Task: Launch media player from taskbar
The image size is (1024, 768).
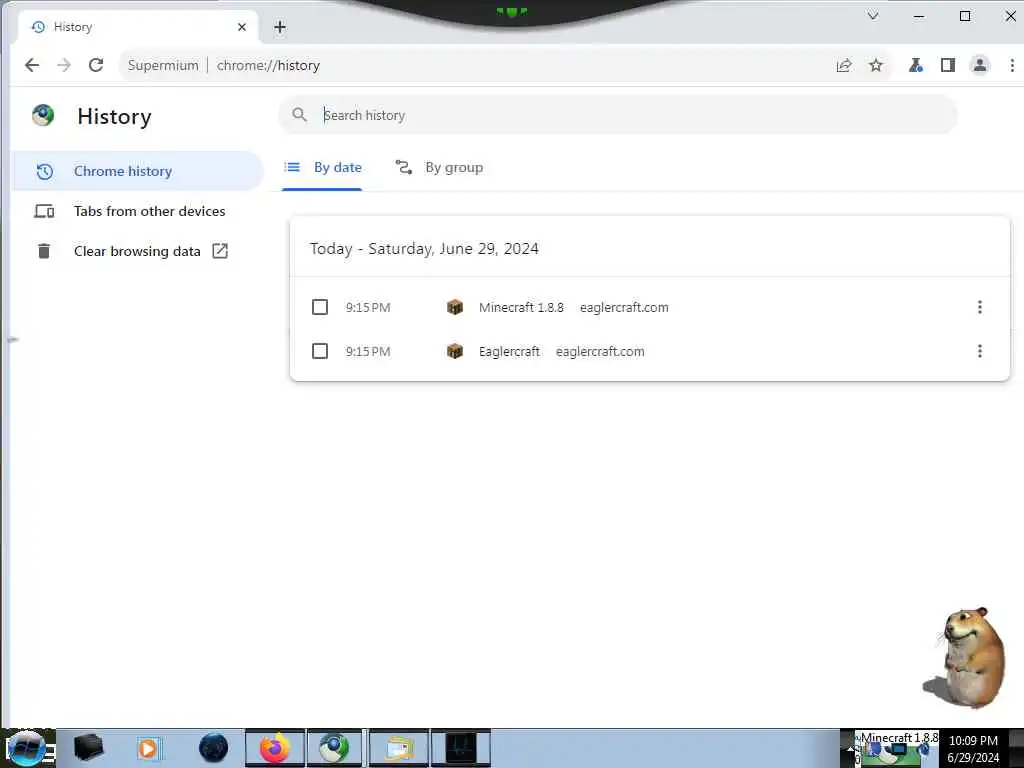Action: click(148, 748)
